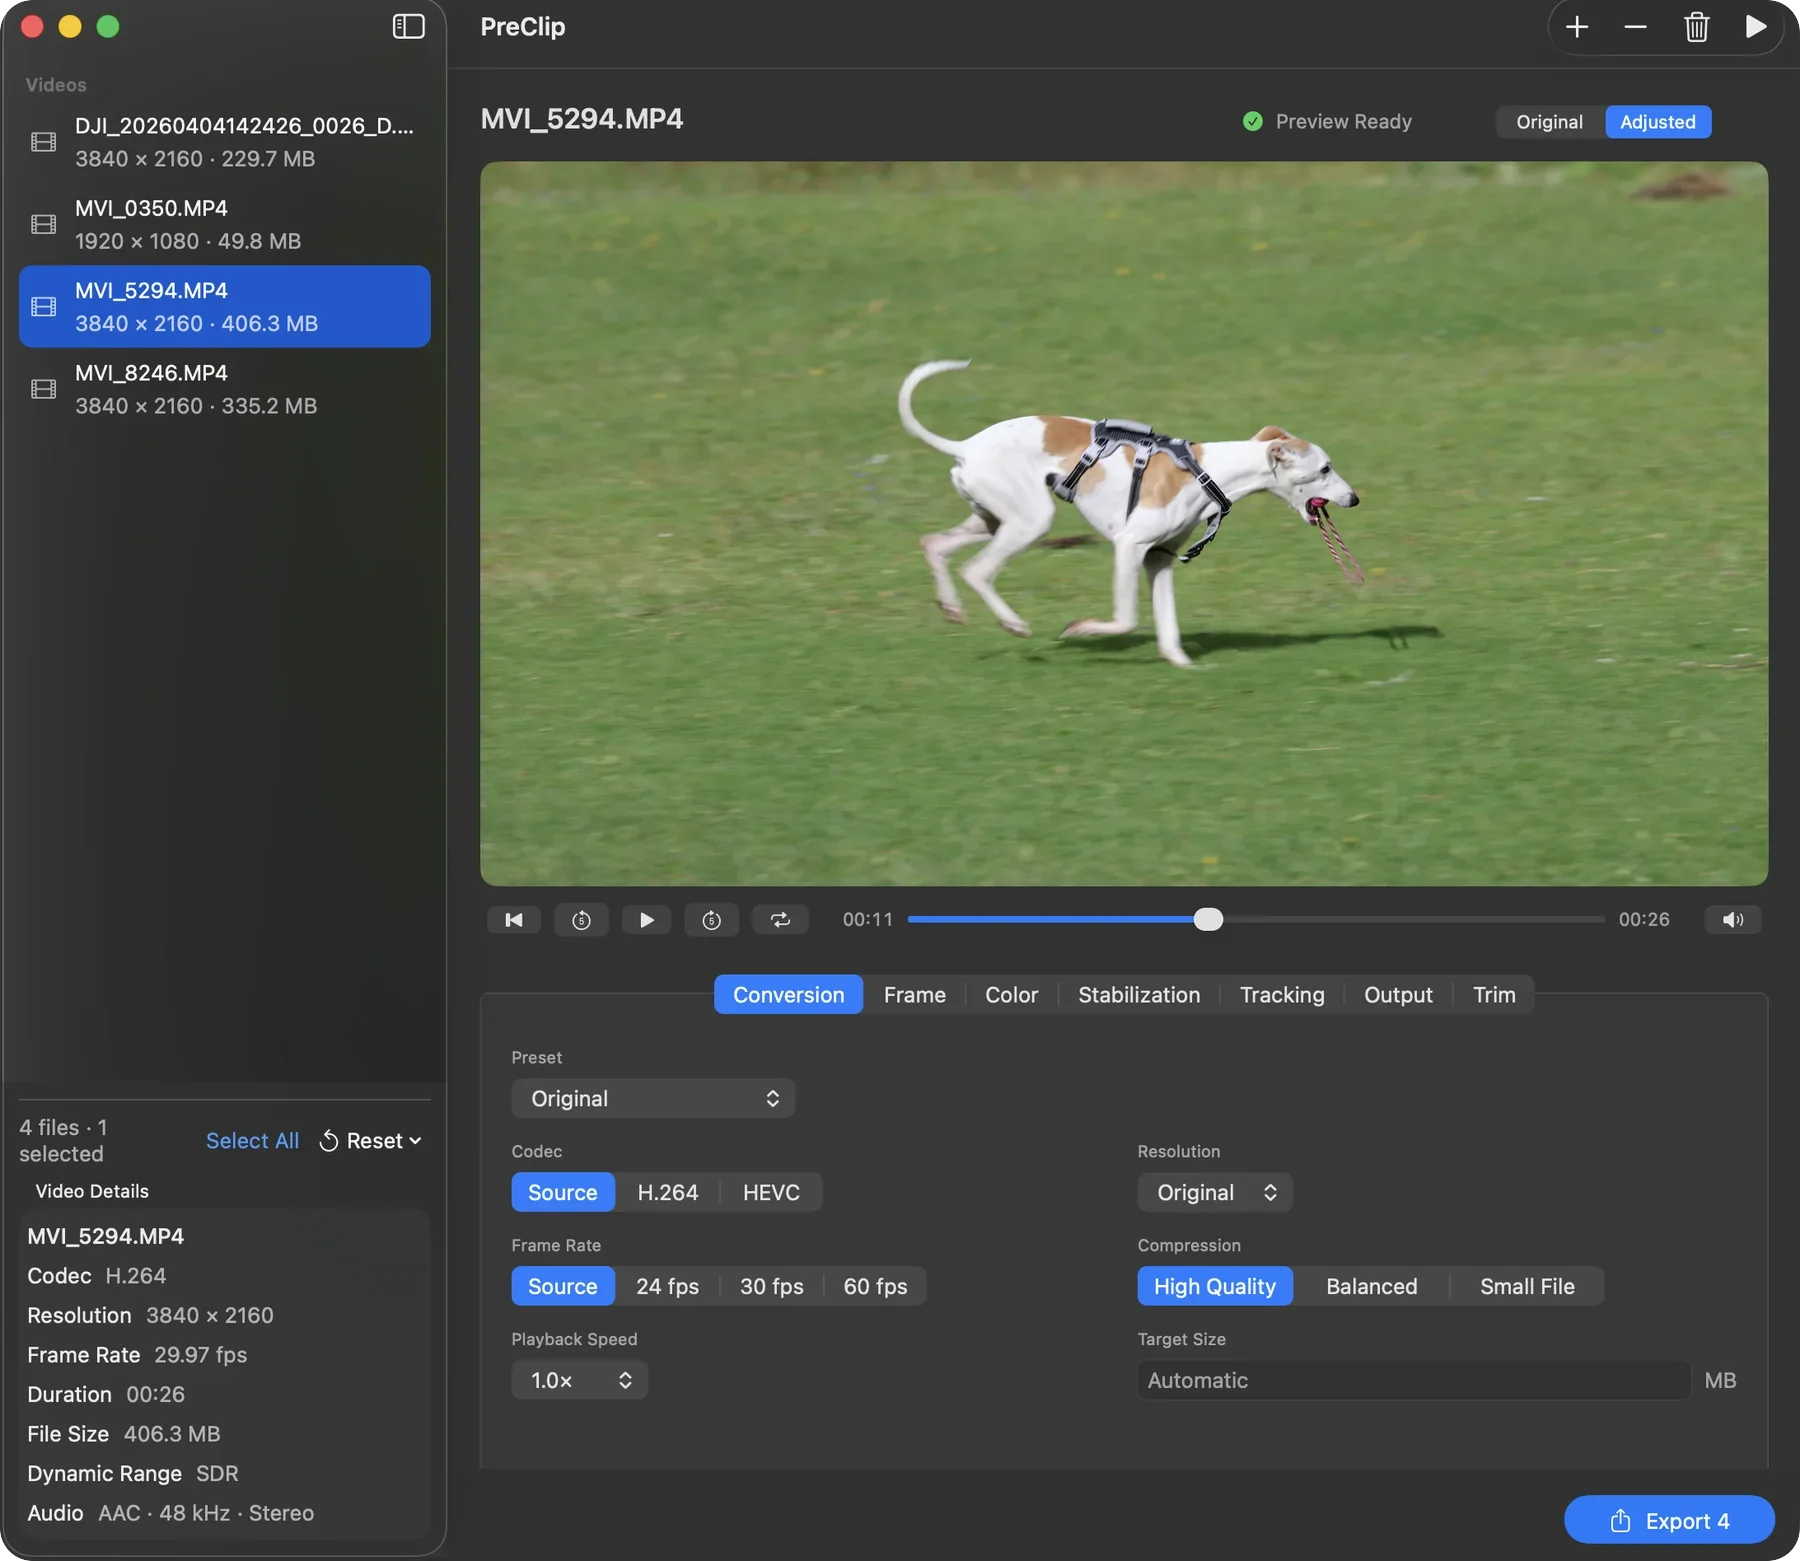Jump forward five seconds
The width and height of the screenshot is (1800, 1561).
(x=712, y=920)
